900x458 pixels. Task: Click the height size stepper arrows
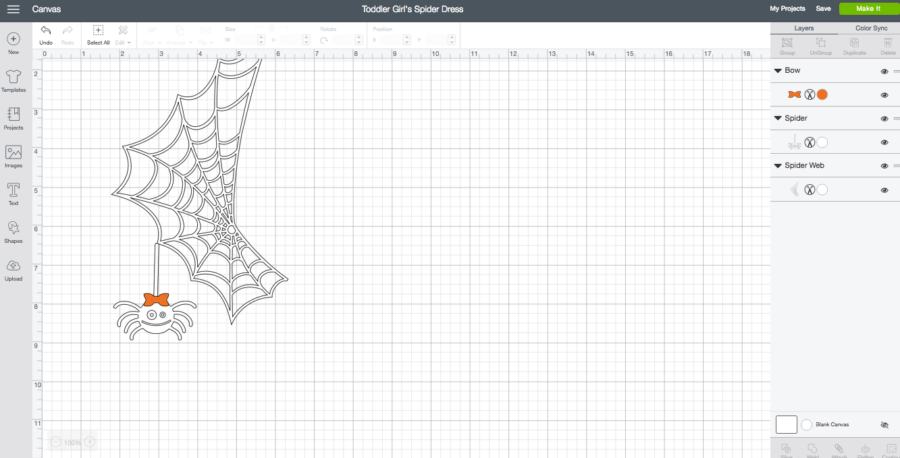pos(307,40)
